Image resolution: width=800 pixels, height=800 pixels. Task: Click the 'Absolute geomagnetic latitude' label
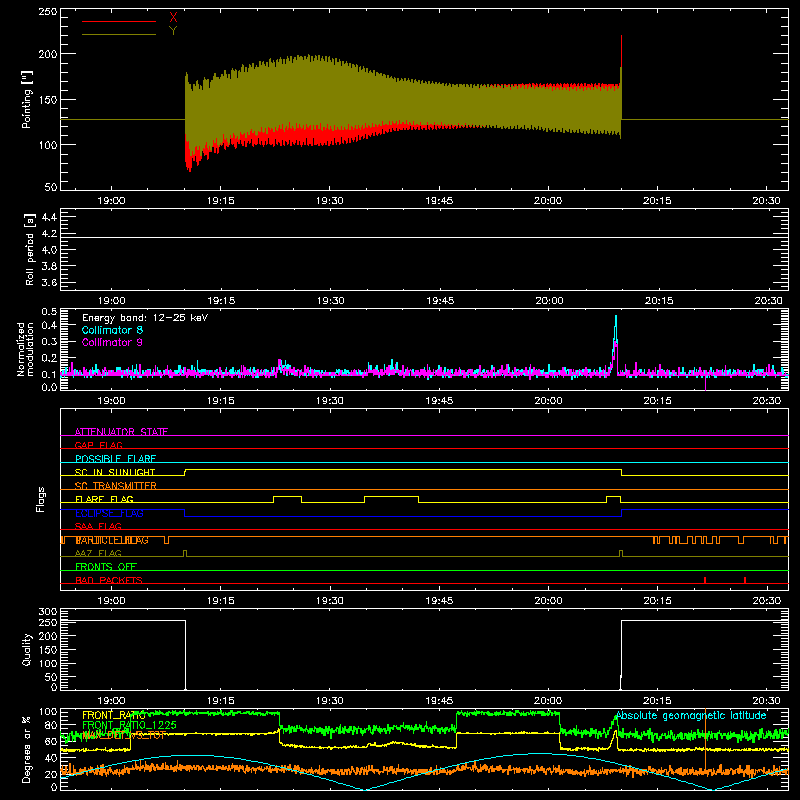point(691,715)
